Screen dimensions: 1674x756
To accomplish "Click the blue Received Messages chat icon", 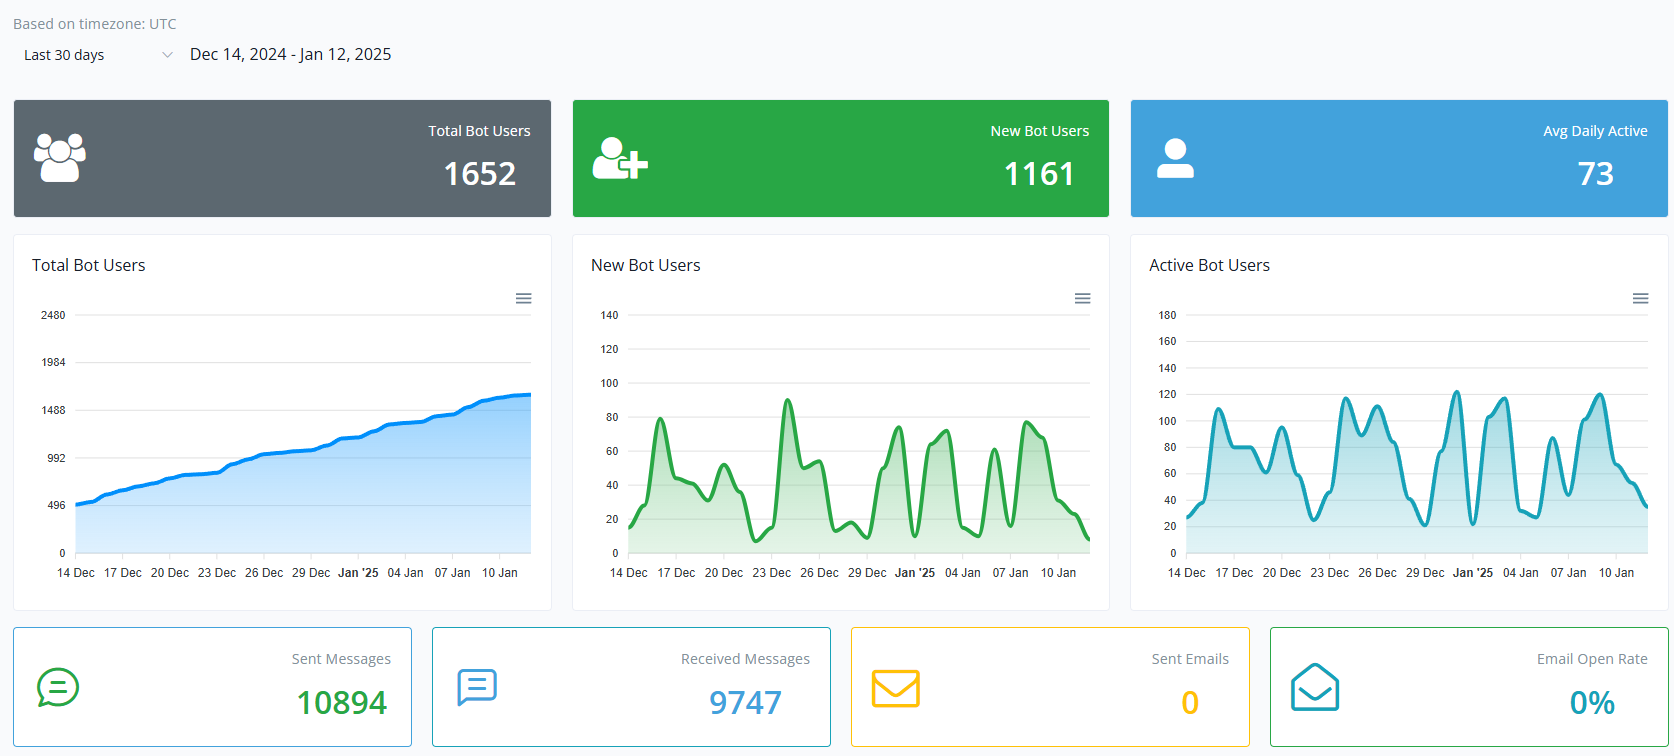I will click(x=477, y=687).
